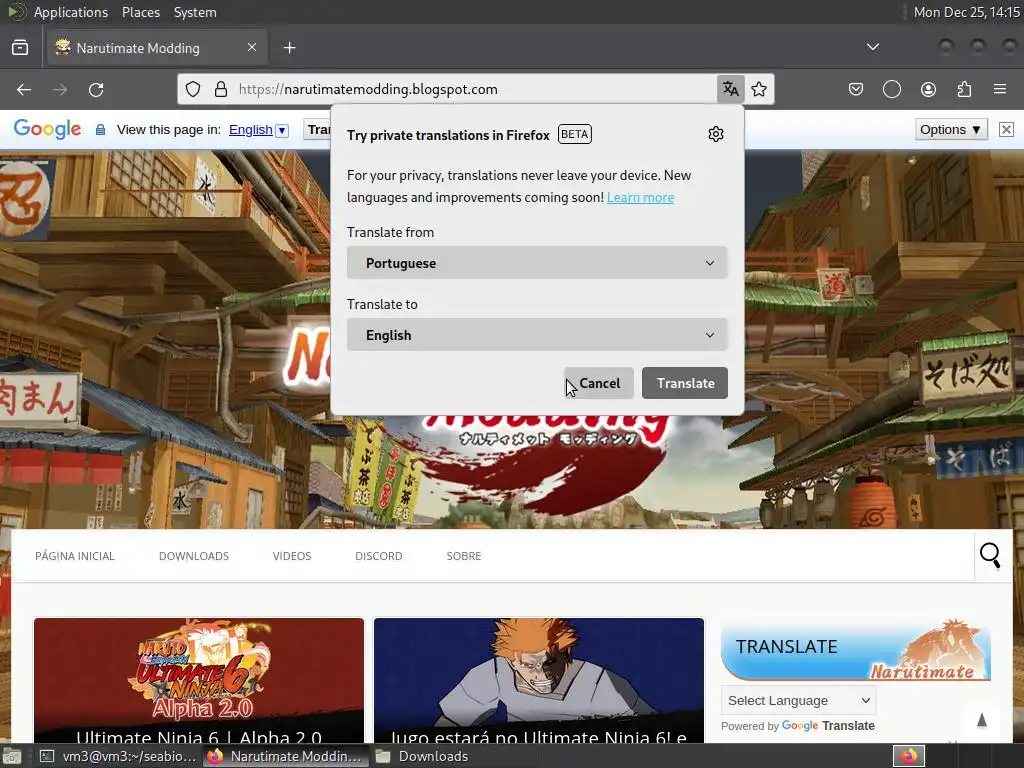The width and height of the screenshot is (1024, 768).
Task: Select the Narutimate Modding browser tab
Action: (x=157, y=48)
